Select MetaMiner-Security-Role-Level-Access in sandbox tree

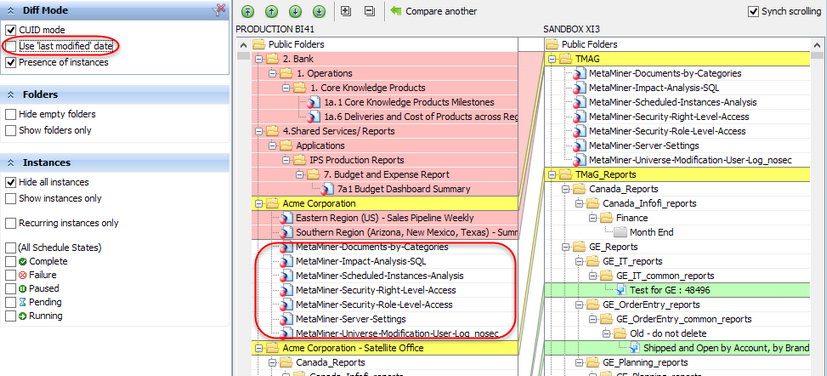tap(667, 131)
